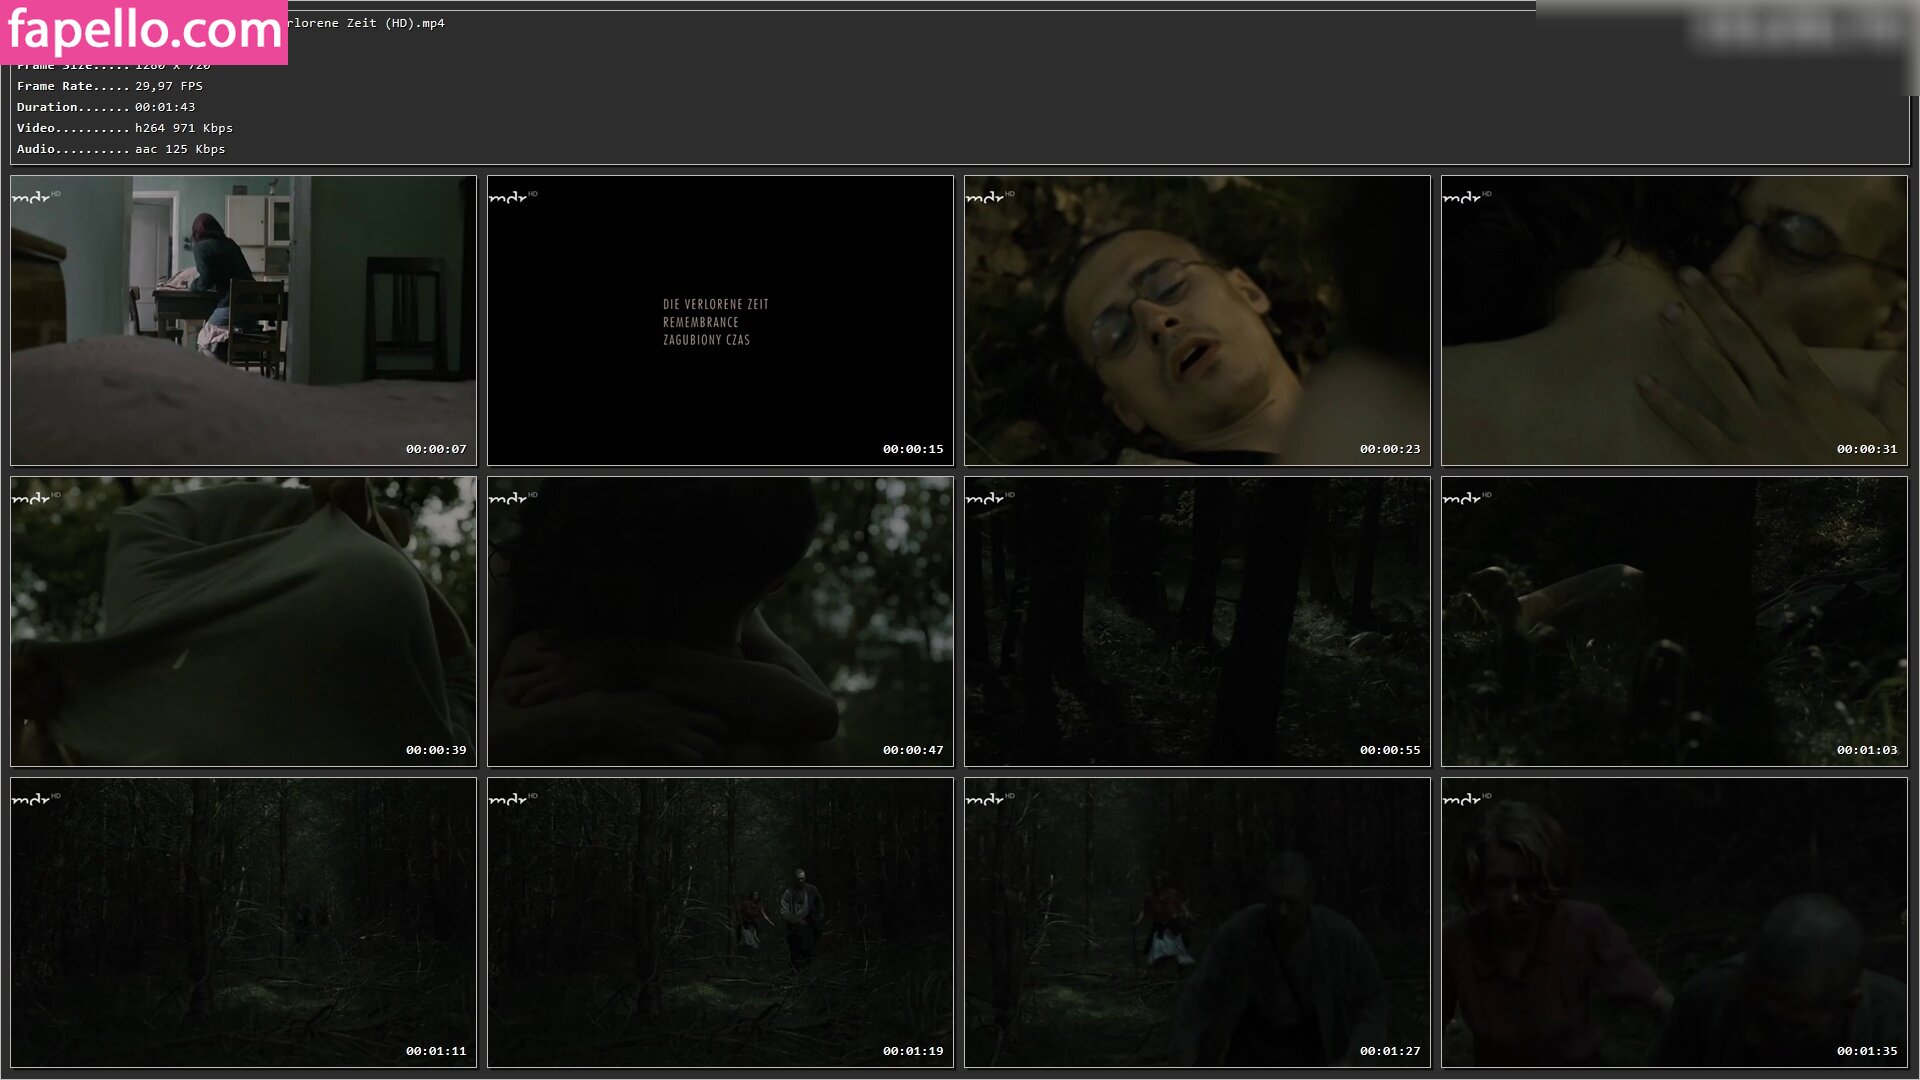Click the last thumbnail at 00:01:35
Screen dimensions: 1920x1080
1674,922
